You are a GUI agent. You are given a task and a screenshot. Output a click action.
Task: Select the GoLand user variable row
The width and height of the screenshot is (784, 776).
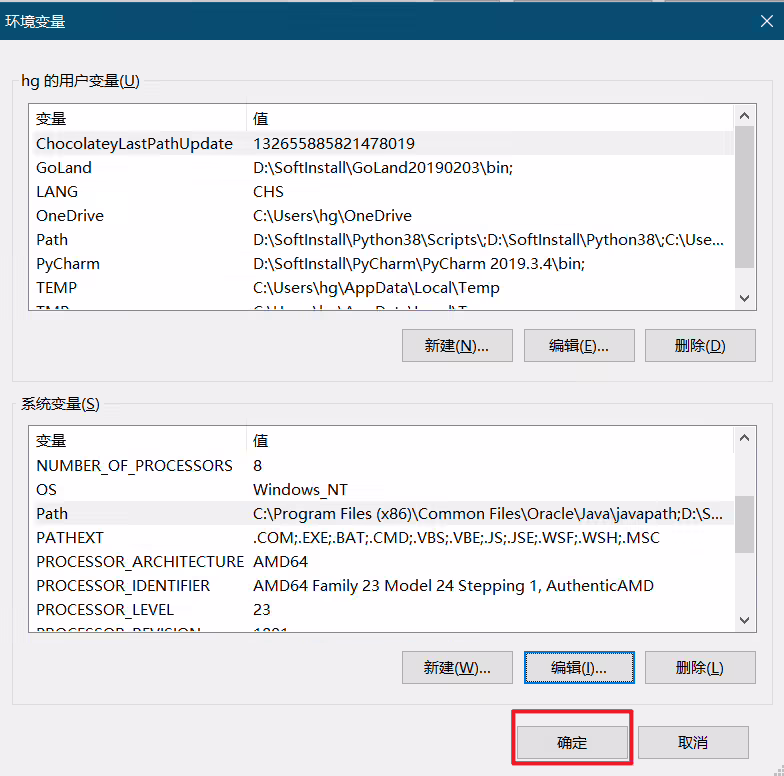pos(382,168)
